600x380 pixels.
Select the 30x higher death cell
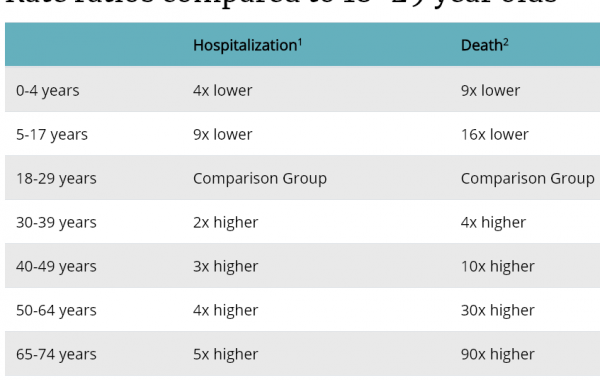[x=498, y=310]
